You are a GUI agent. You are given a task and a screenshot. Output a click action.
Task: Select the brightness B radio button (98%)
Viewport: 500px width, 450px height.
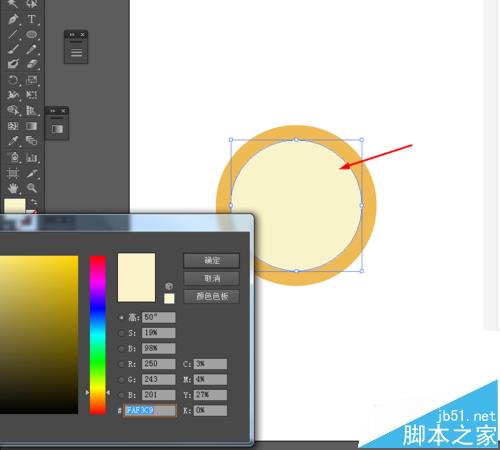(122, 349)
